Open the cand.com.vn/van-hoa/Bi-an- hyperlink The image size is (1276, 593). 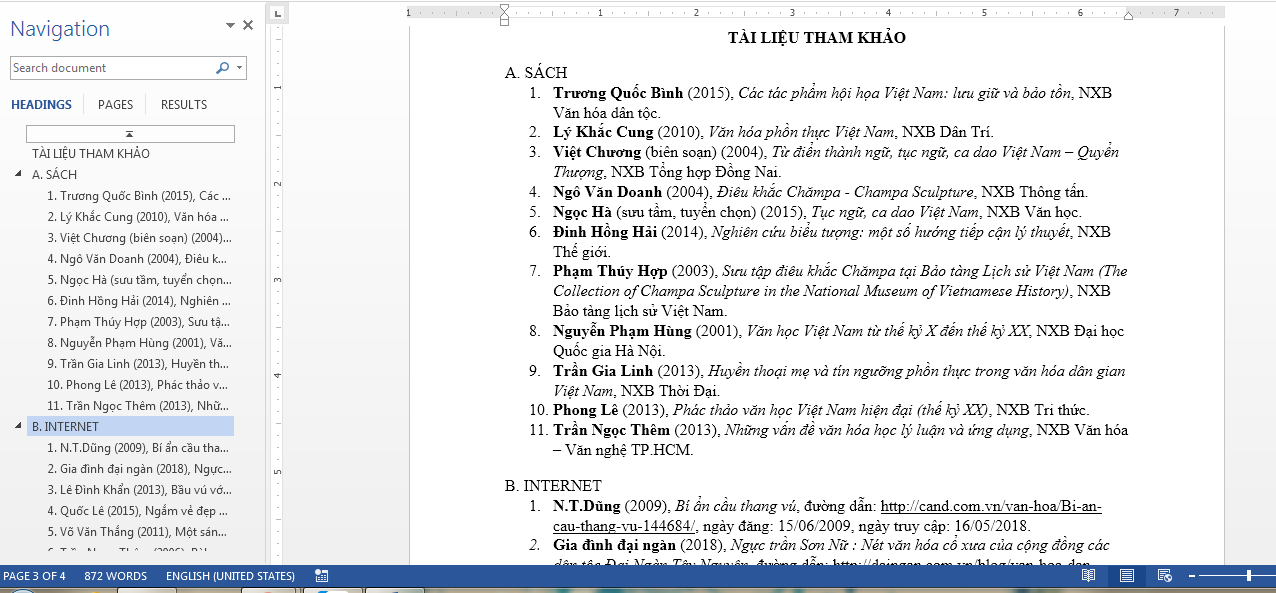991,507
